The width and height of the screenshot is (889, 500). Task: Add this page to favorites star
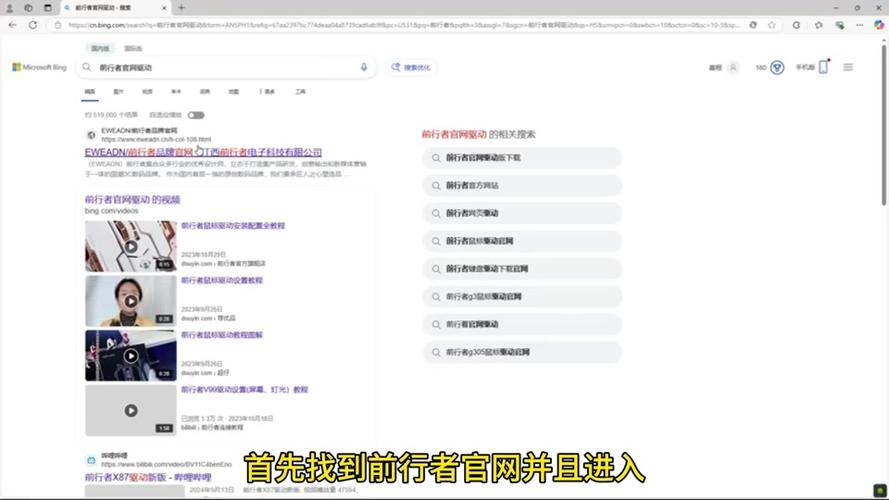(772, 25)
